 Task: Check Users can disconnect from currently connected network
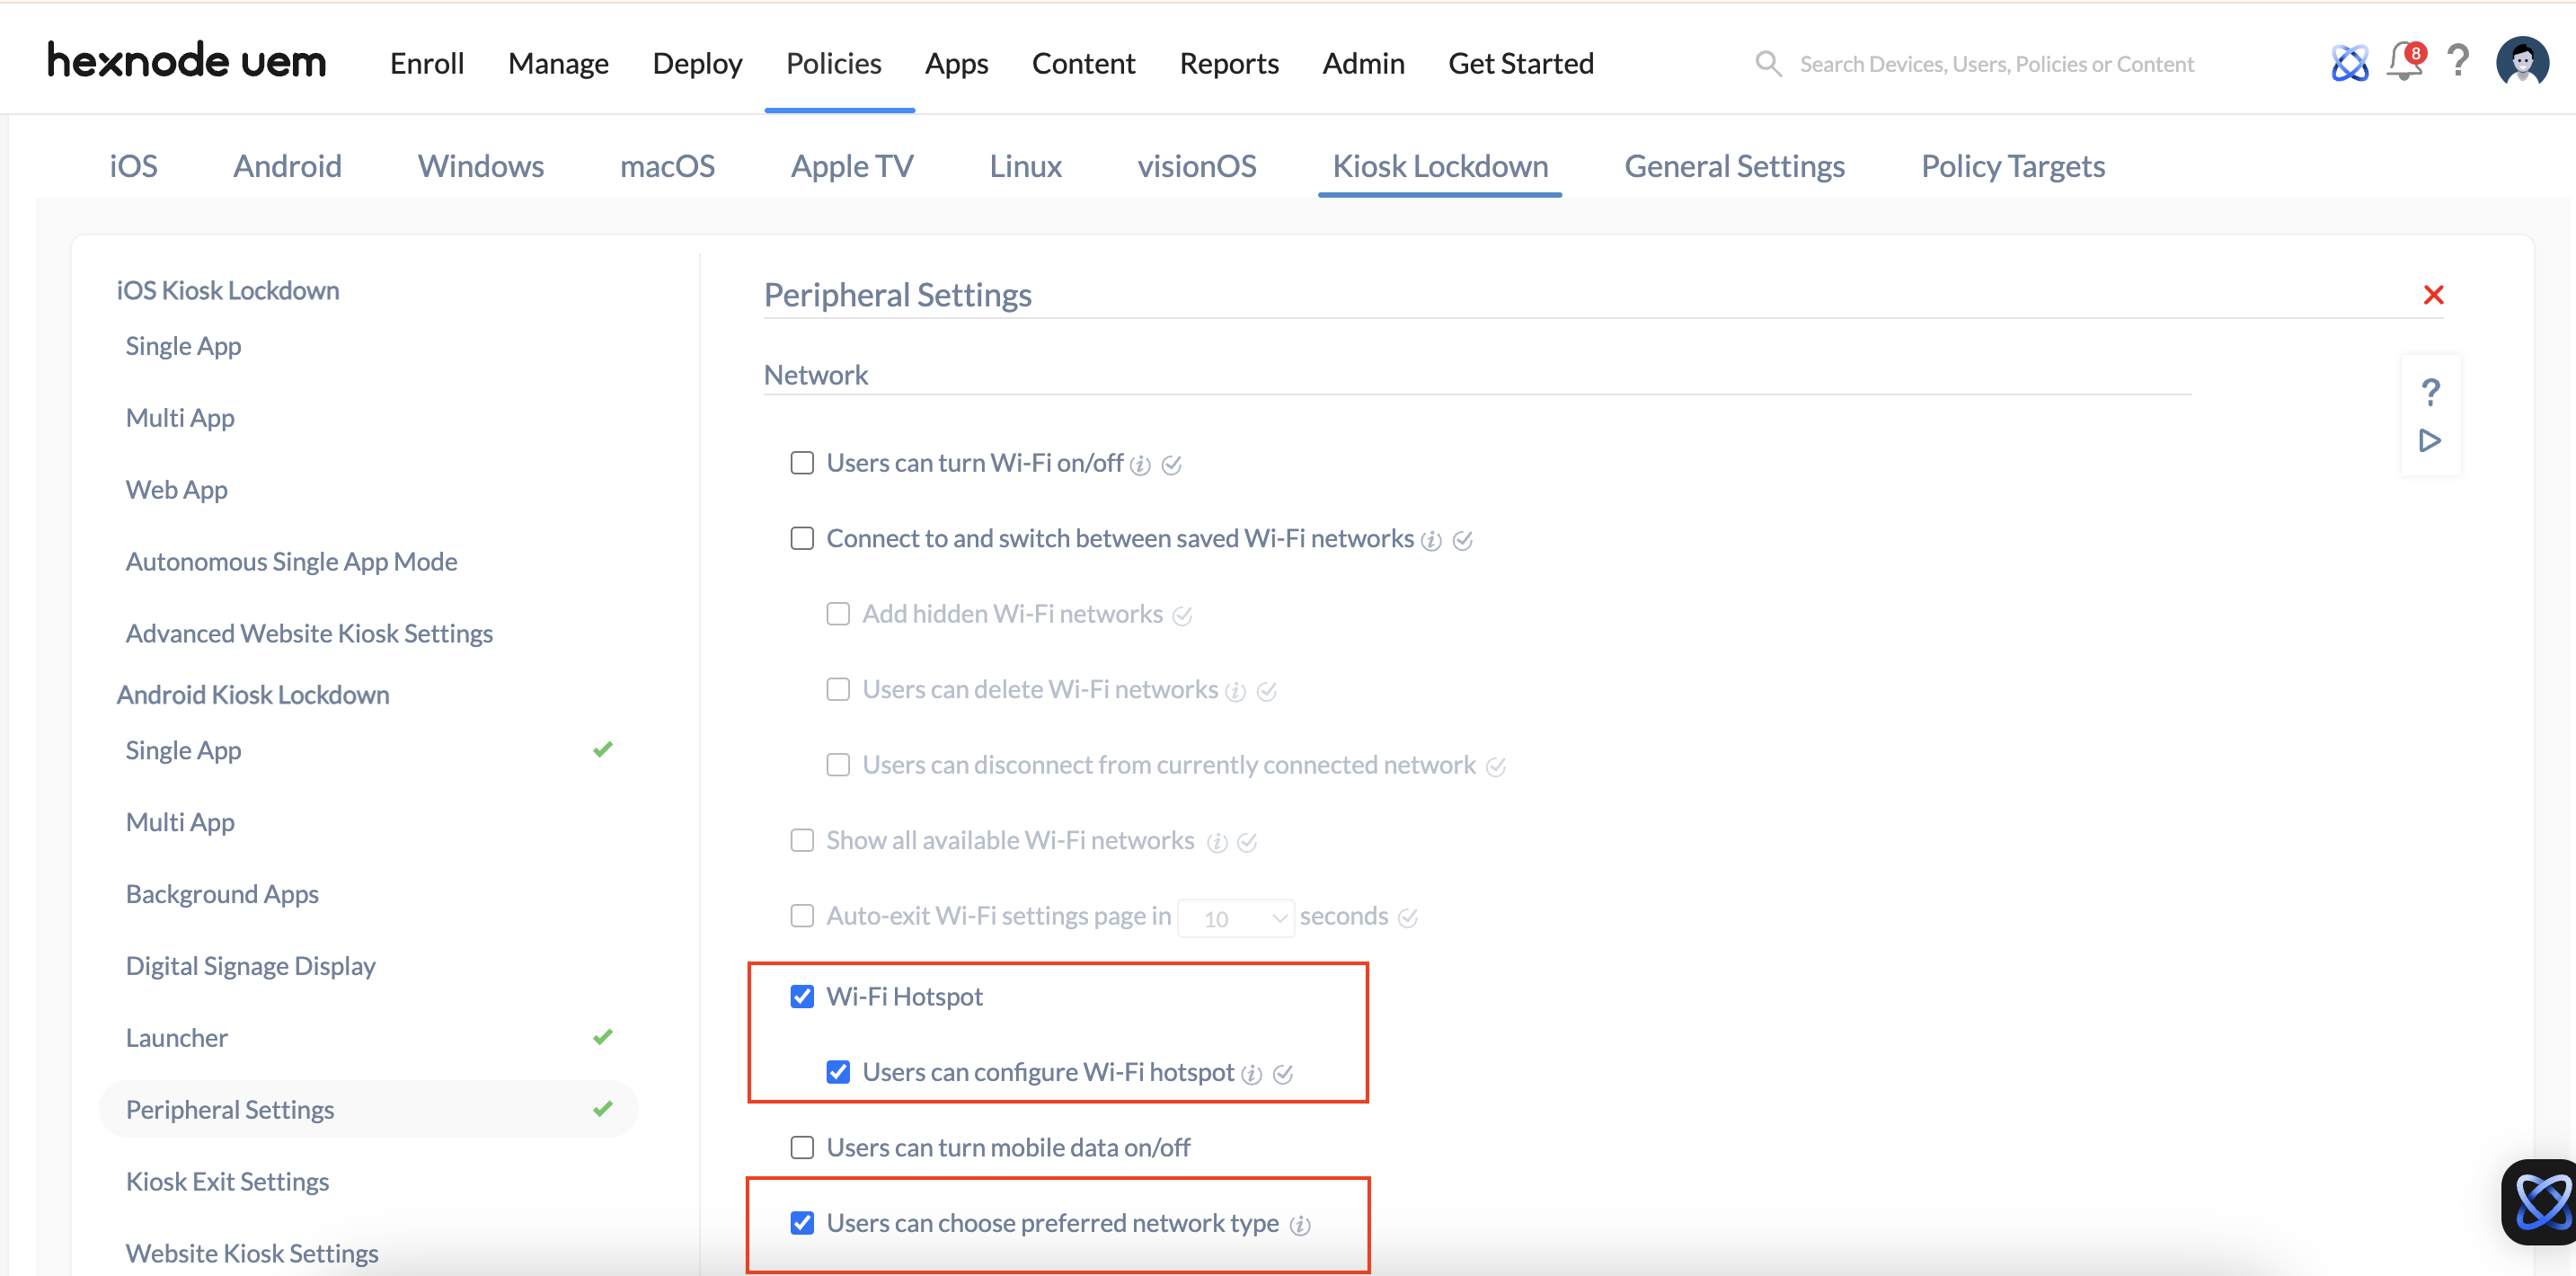point(838,765)
